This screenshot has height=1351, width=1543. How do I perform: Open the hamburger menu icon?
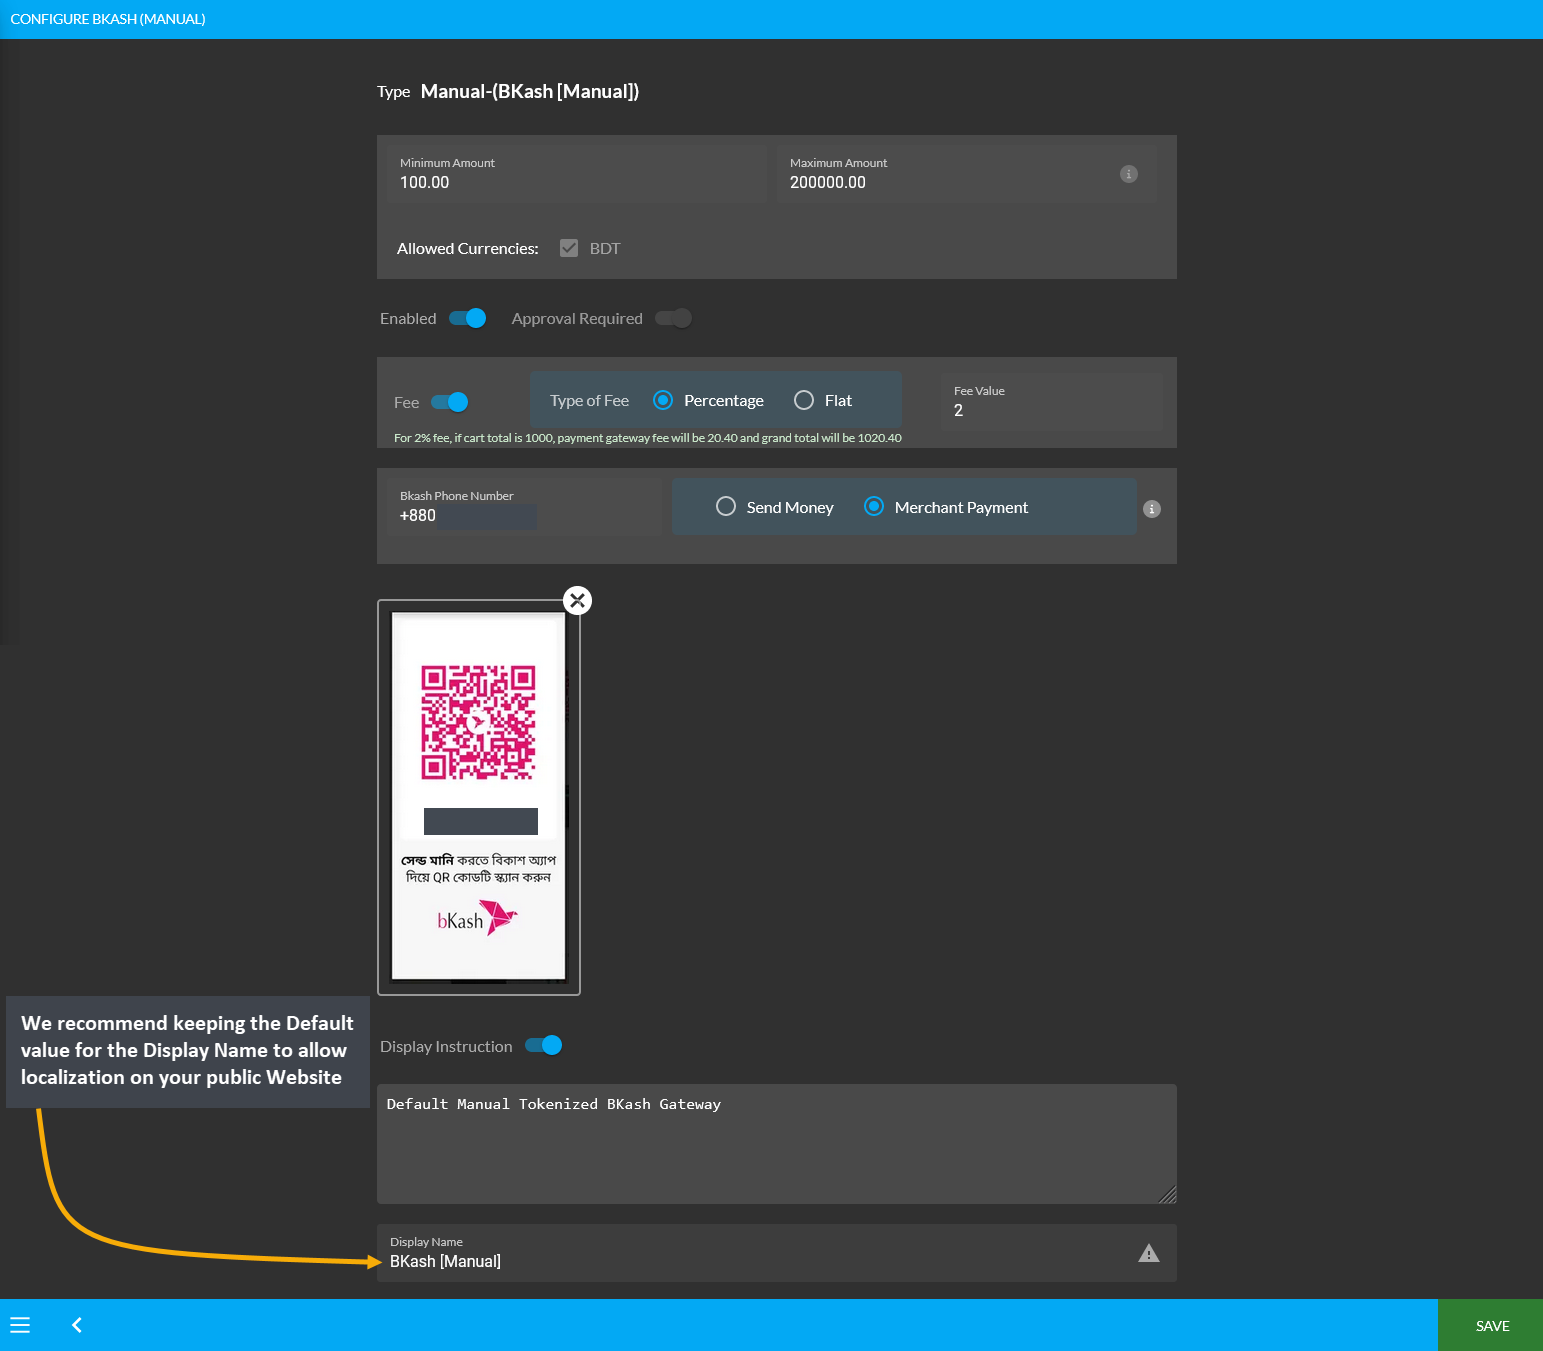point(20,1325)
